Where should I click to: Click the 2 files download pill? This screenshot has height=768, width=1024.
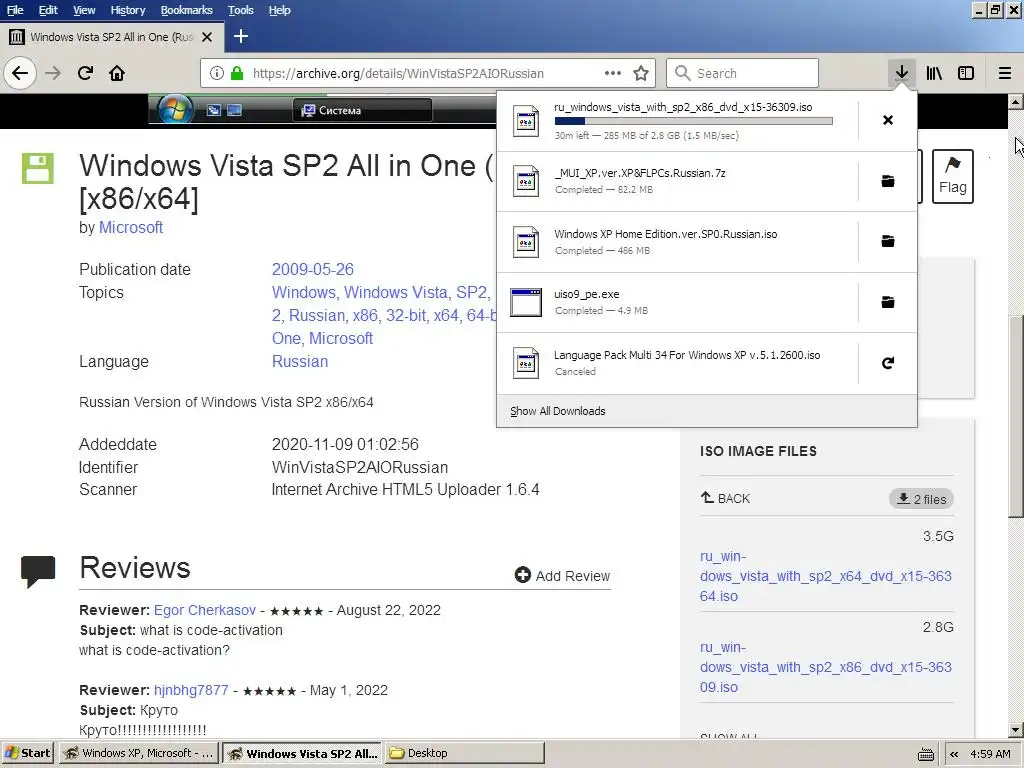pos(921,499)
